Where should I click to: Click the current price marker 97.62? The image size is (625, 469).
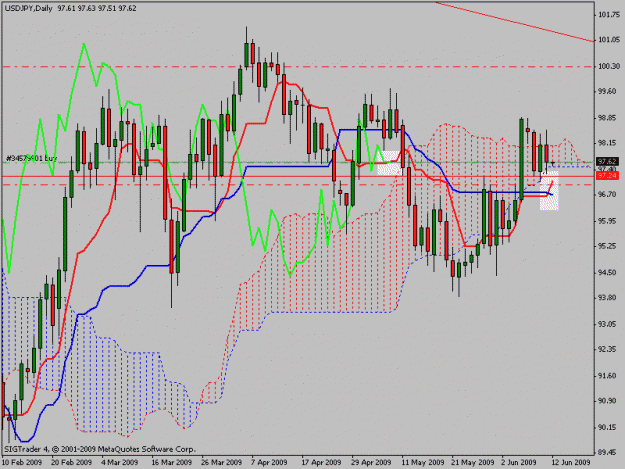607,161
